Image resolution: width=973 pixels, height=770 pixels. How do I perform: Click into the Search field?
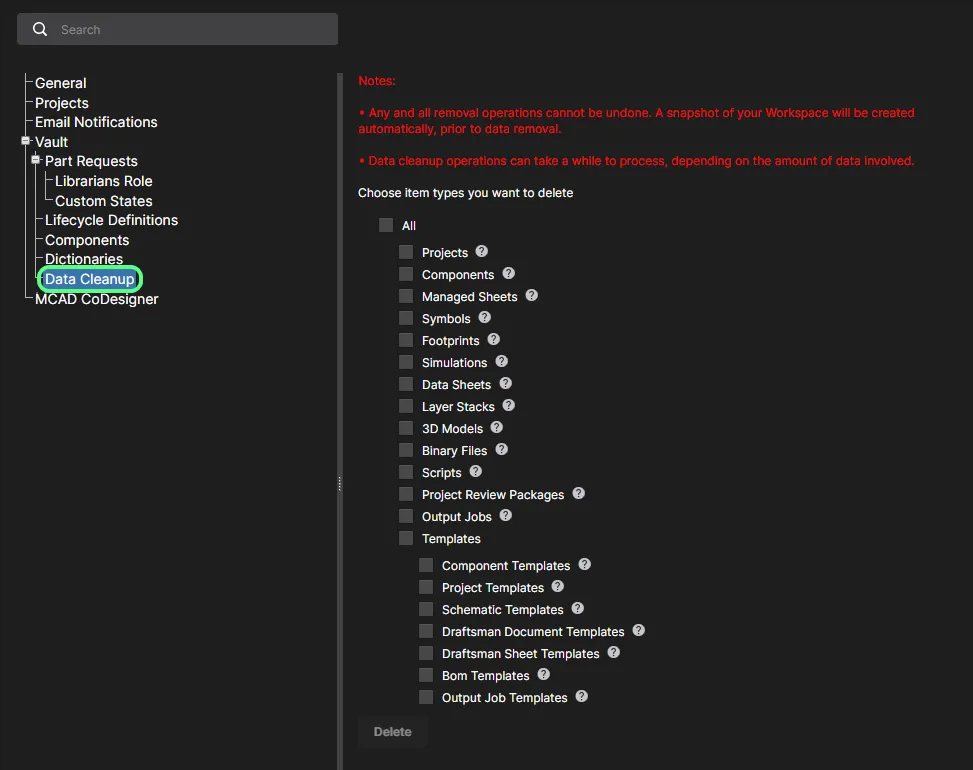pos(190,30)
